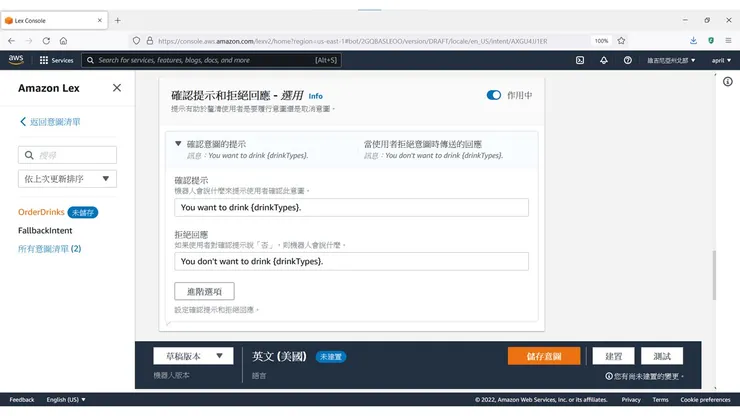
Task: Click the test button
Action: [x=662, y=356]
